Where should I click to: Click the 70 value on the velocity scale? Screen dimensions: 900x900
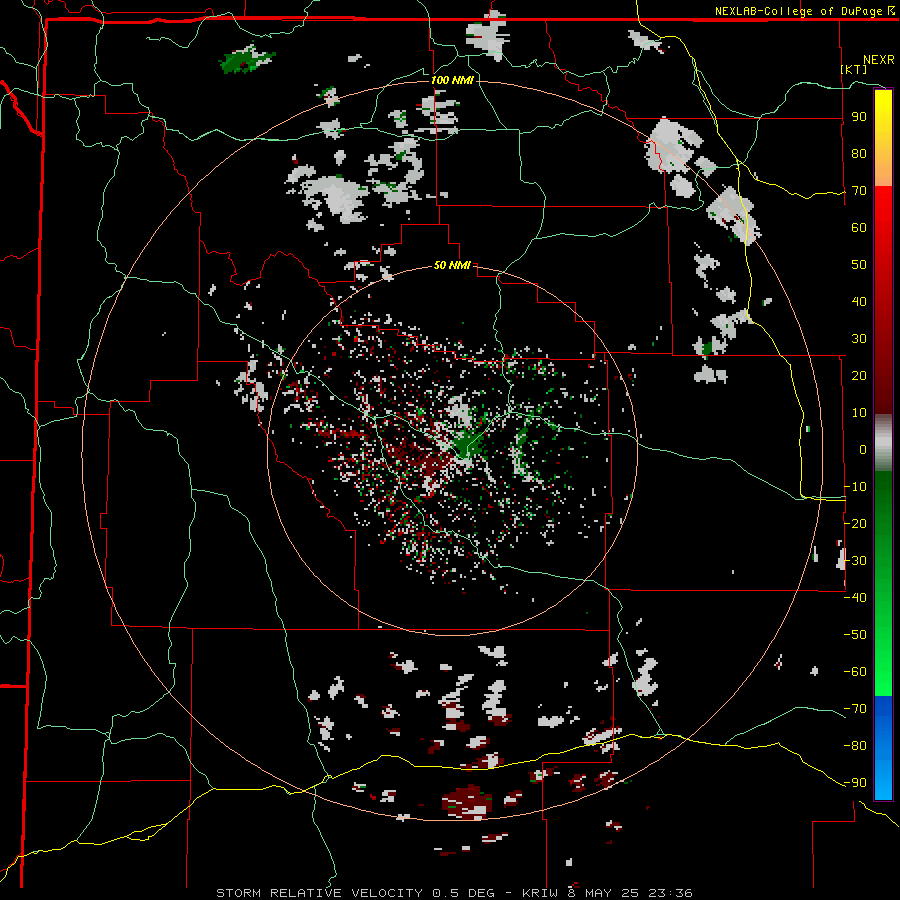(859, 191)
